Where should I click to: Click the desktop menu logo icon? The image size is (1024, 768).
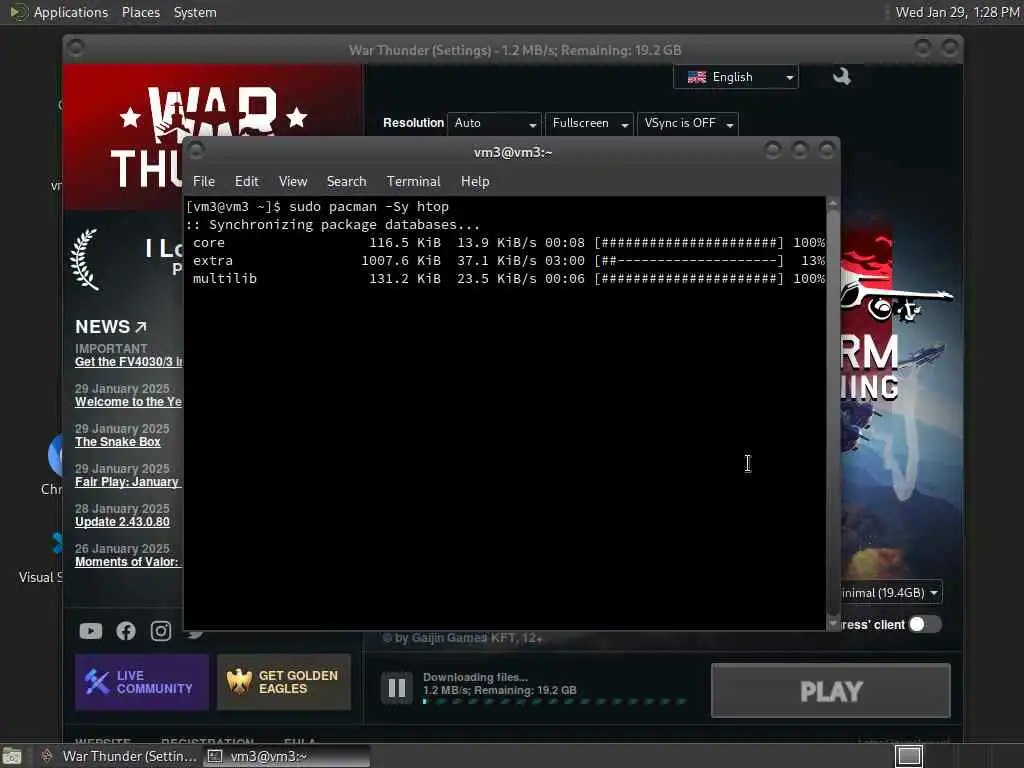[x=18, y=12]
